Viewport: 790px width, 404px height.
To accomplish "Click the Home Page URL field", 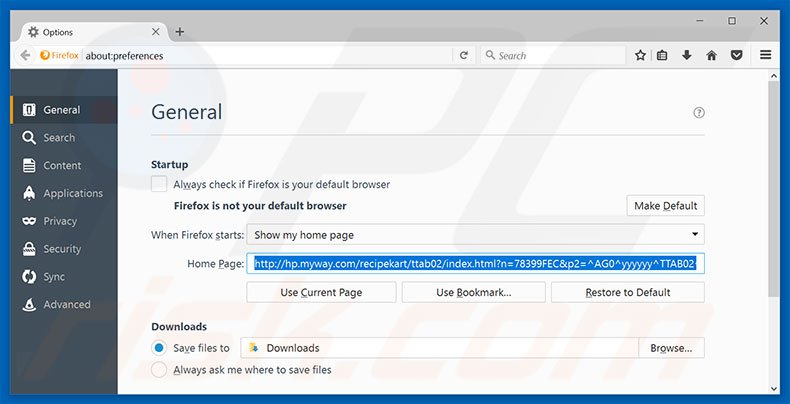I will pyautogui.click(x=476, y=263).
